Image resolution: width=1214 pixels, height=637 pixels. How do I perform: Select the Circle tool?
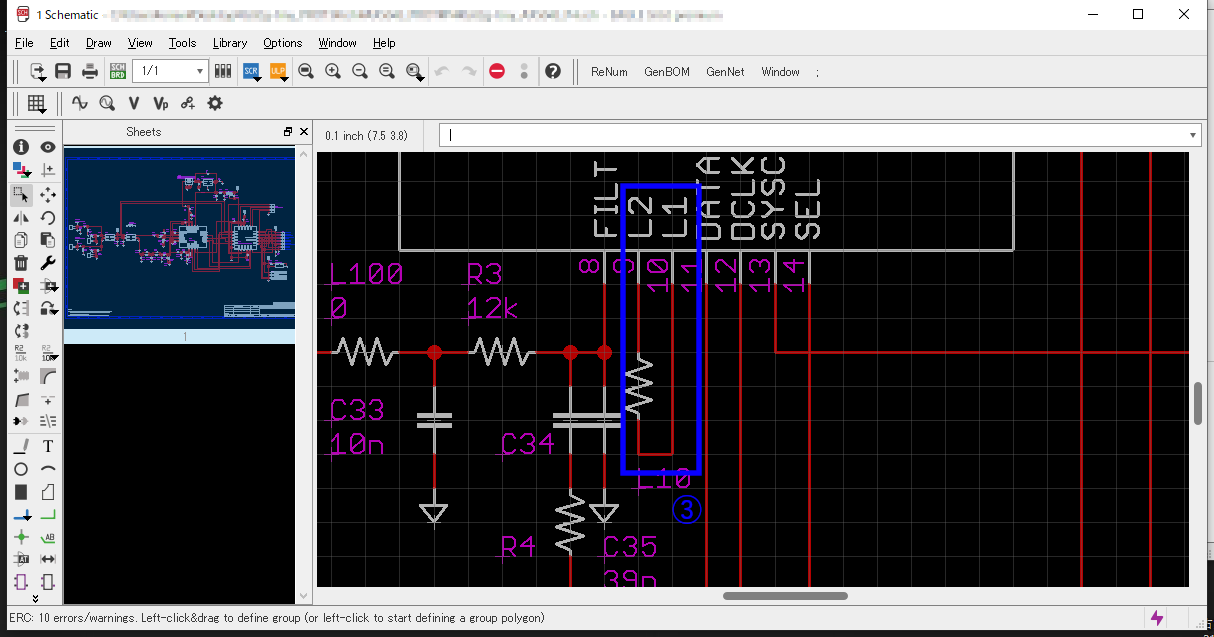coord(21,469)
